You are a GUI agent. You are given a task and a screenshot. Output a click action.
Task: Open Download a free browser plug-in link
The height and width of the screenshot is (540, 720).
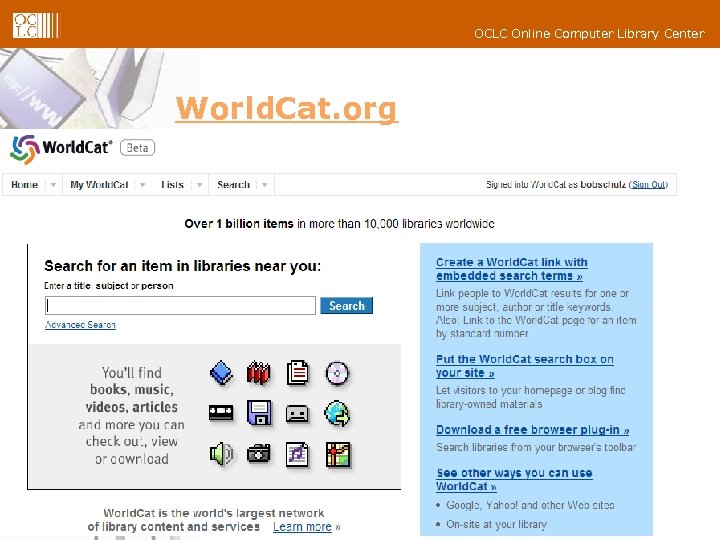[x=532, y=430]
